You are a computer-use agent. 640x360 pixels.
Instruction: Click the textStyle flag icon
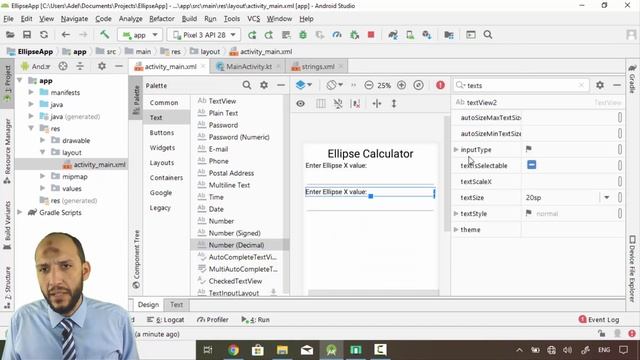[x=529, y=213]
